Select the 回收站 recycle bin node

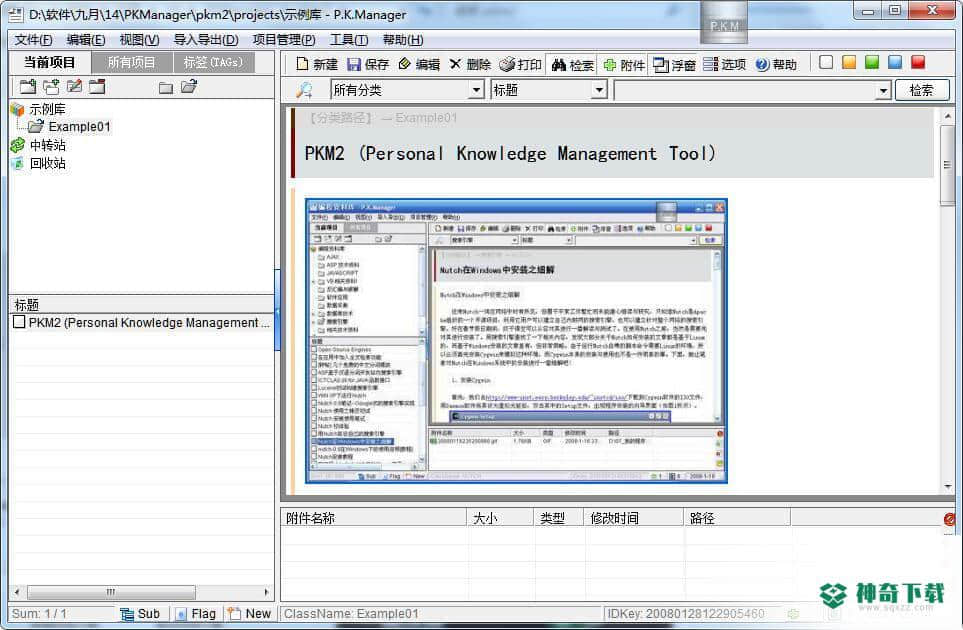pyautogui.click(x=47, y=163)
